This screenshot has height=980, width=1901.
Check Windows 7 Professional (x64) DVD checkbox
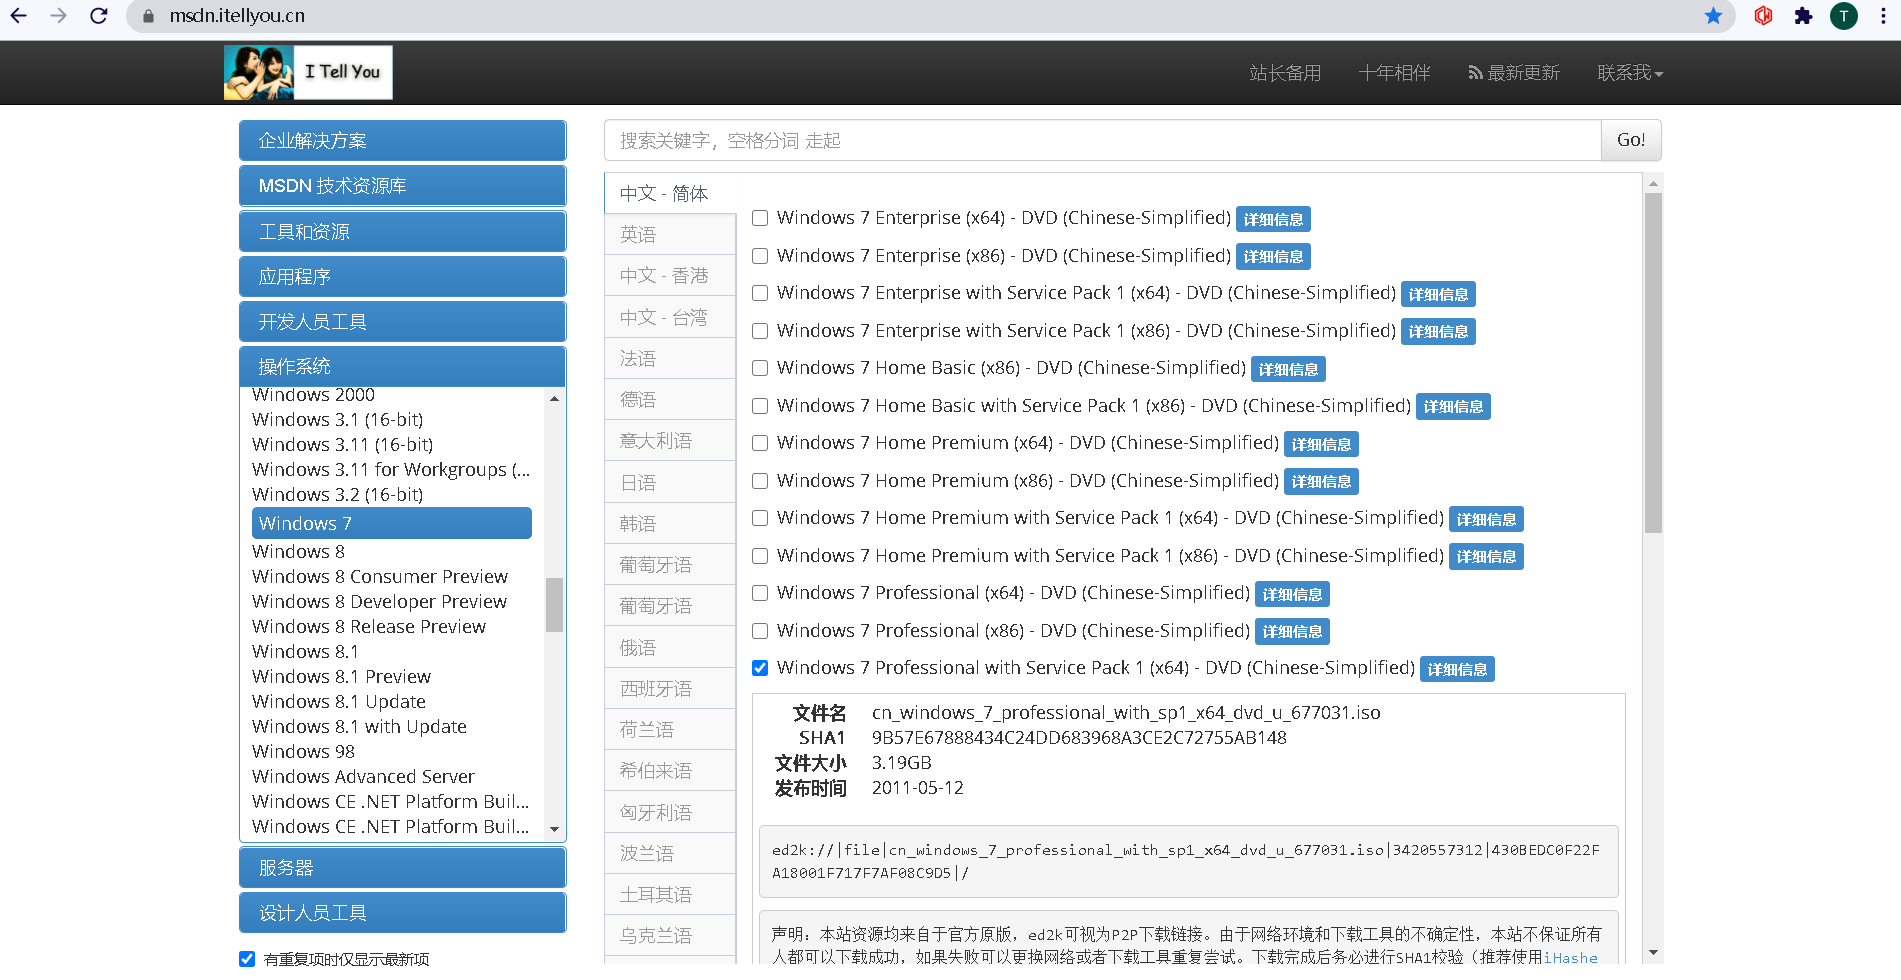(760, 593)
